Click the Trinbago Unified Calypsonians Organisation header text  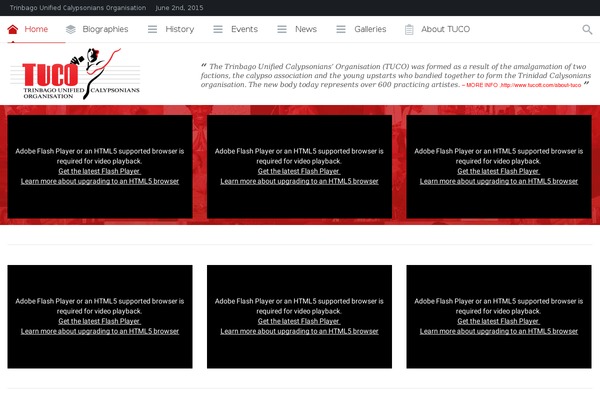click(78, 8)
